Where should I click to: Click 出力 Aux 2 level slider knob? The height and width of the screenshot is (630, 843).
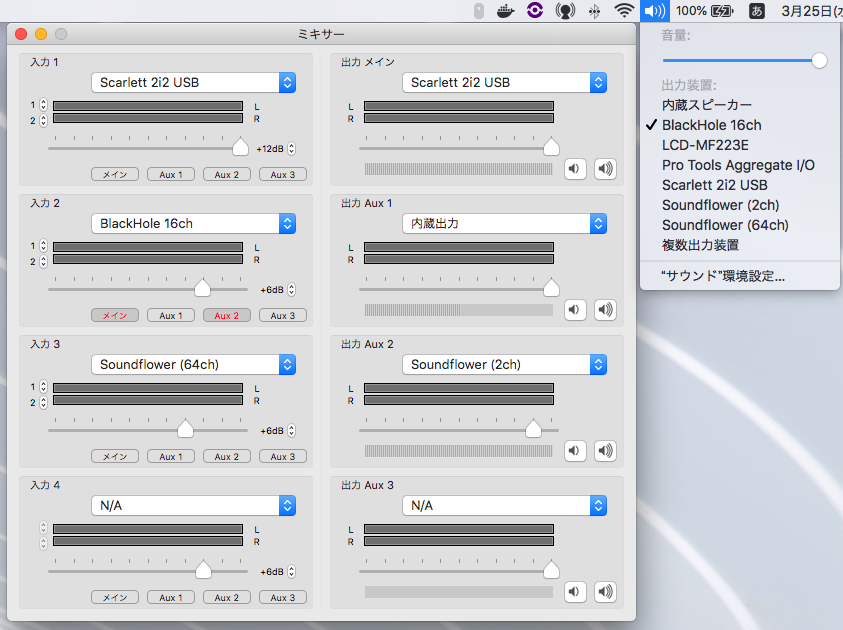[533, 428]
